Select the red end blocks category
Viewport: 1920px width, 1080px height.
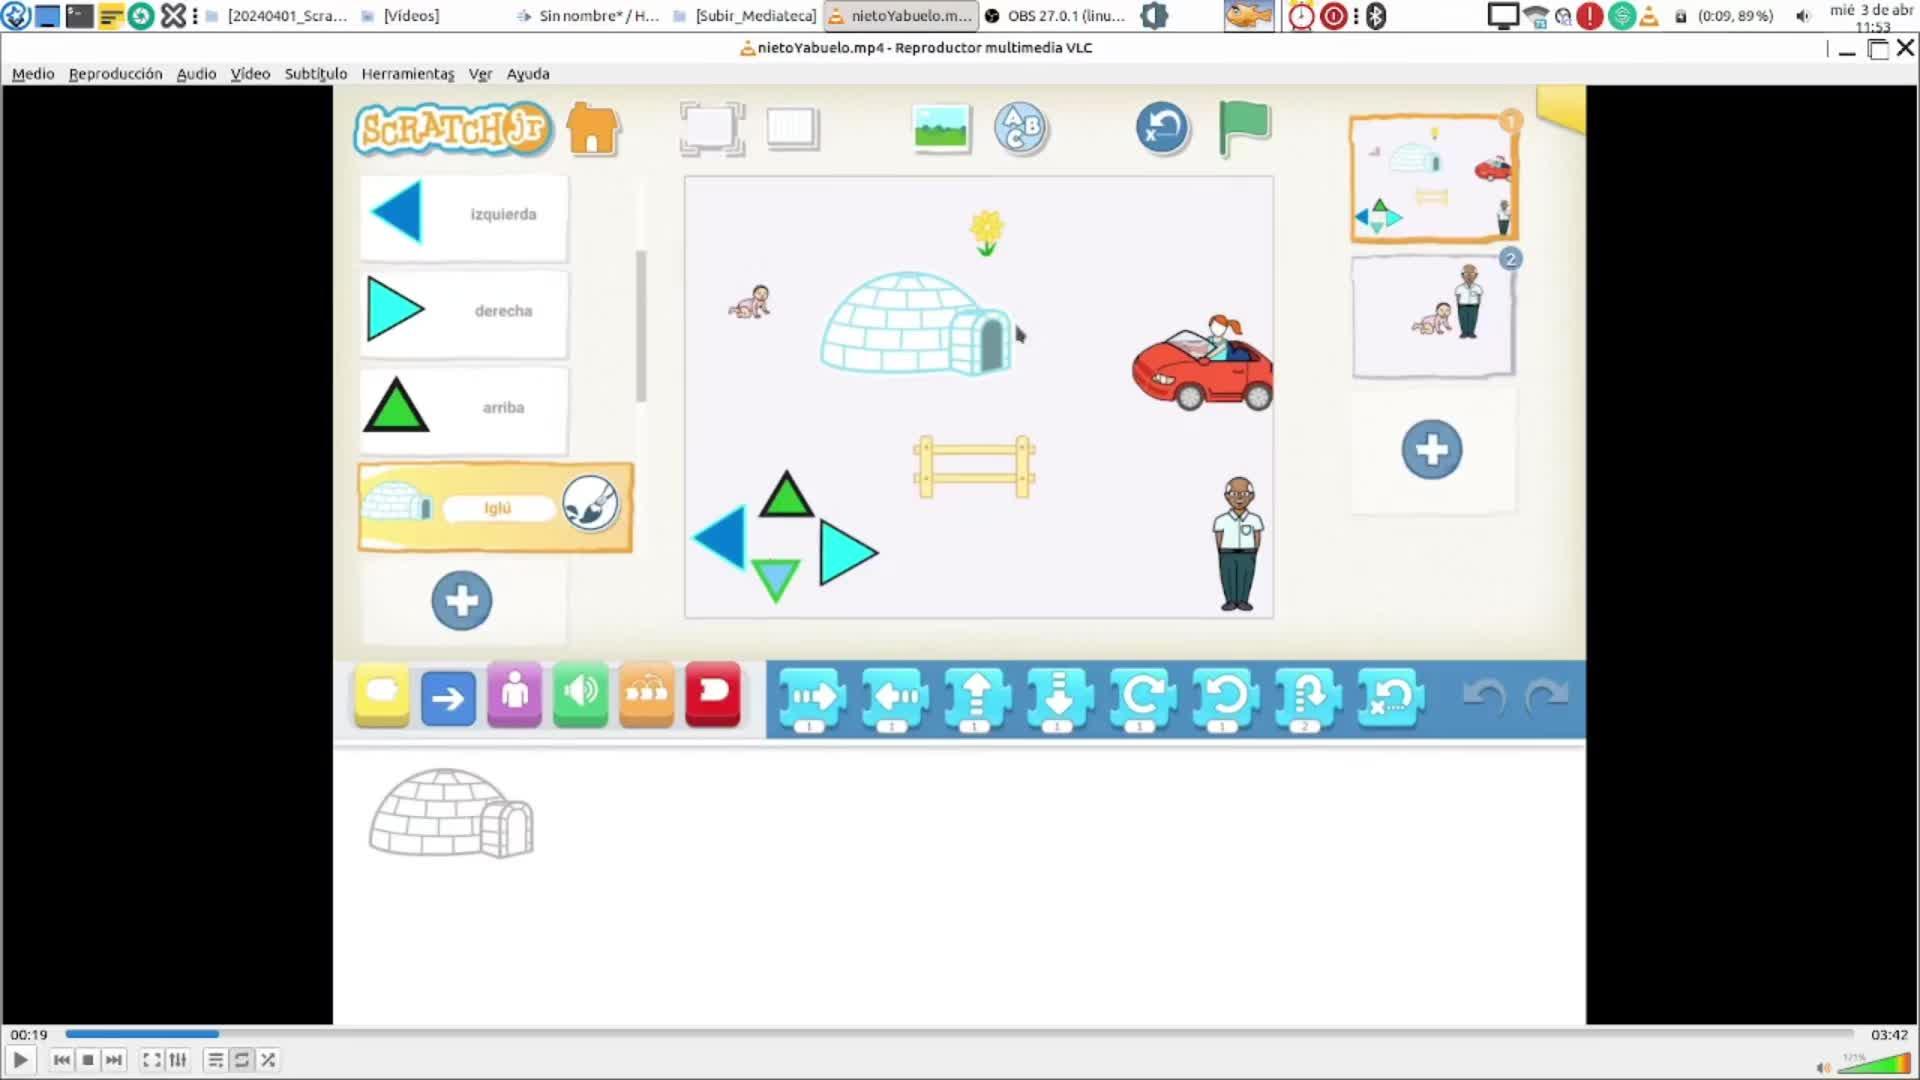click(713, 694)
